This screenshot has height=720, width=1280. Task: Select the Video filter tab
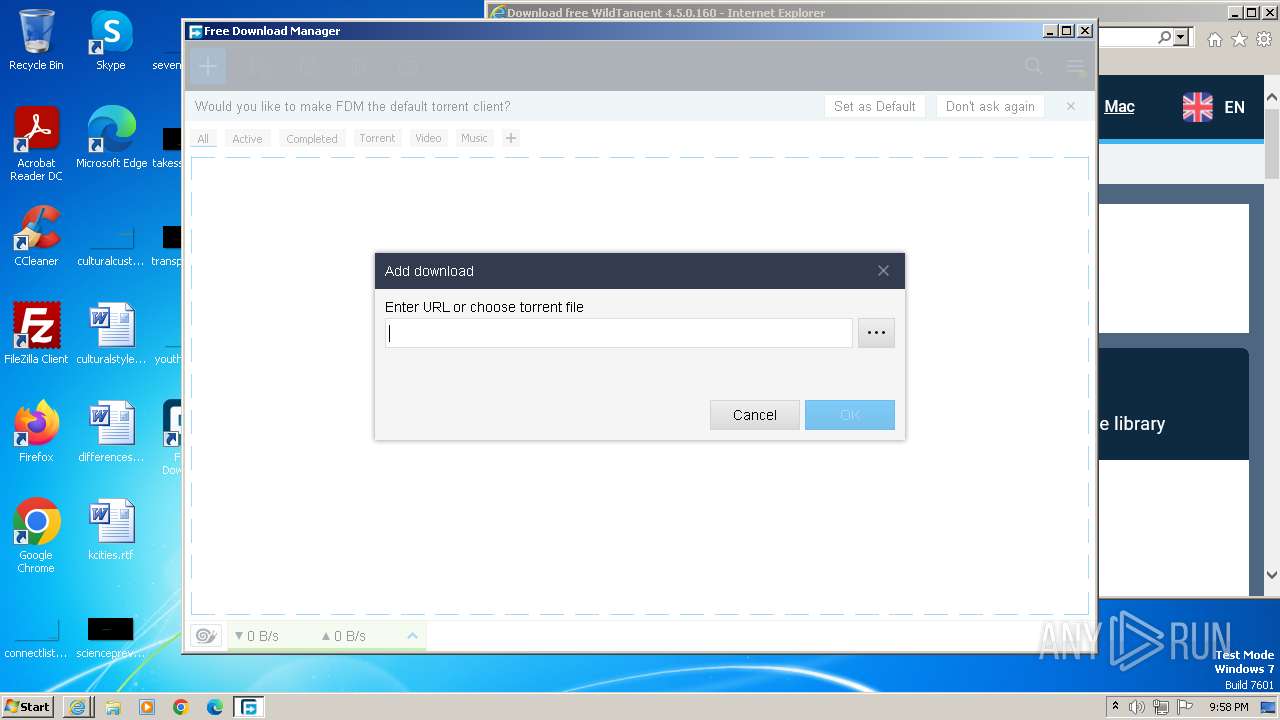pyautogui.click(x=428, y=138)
